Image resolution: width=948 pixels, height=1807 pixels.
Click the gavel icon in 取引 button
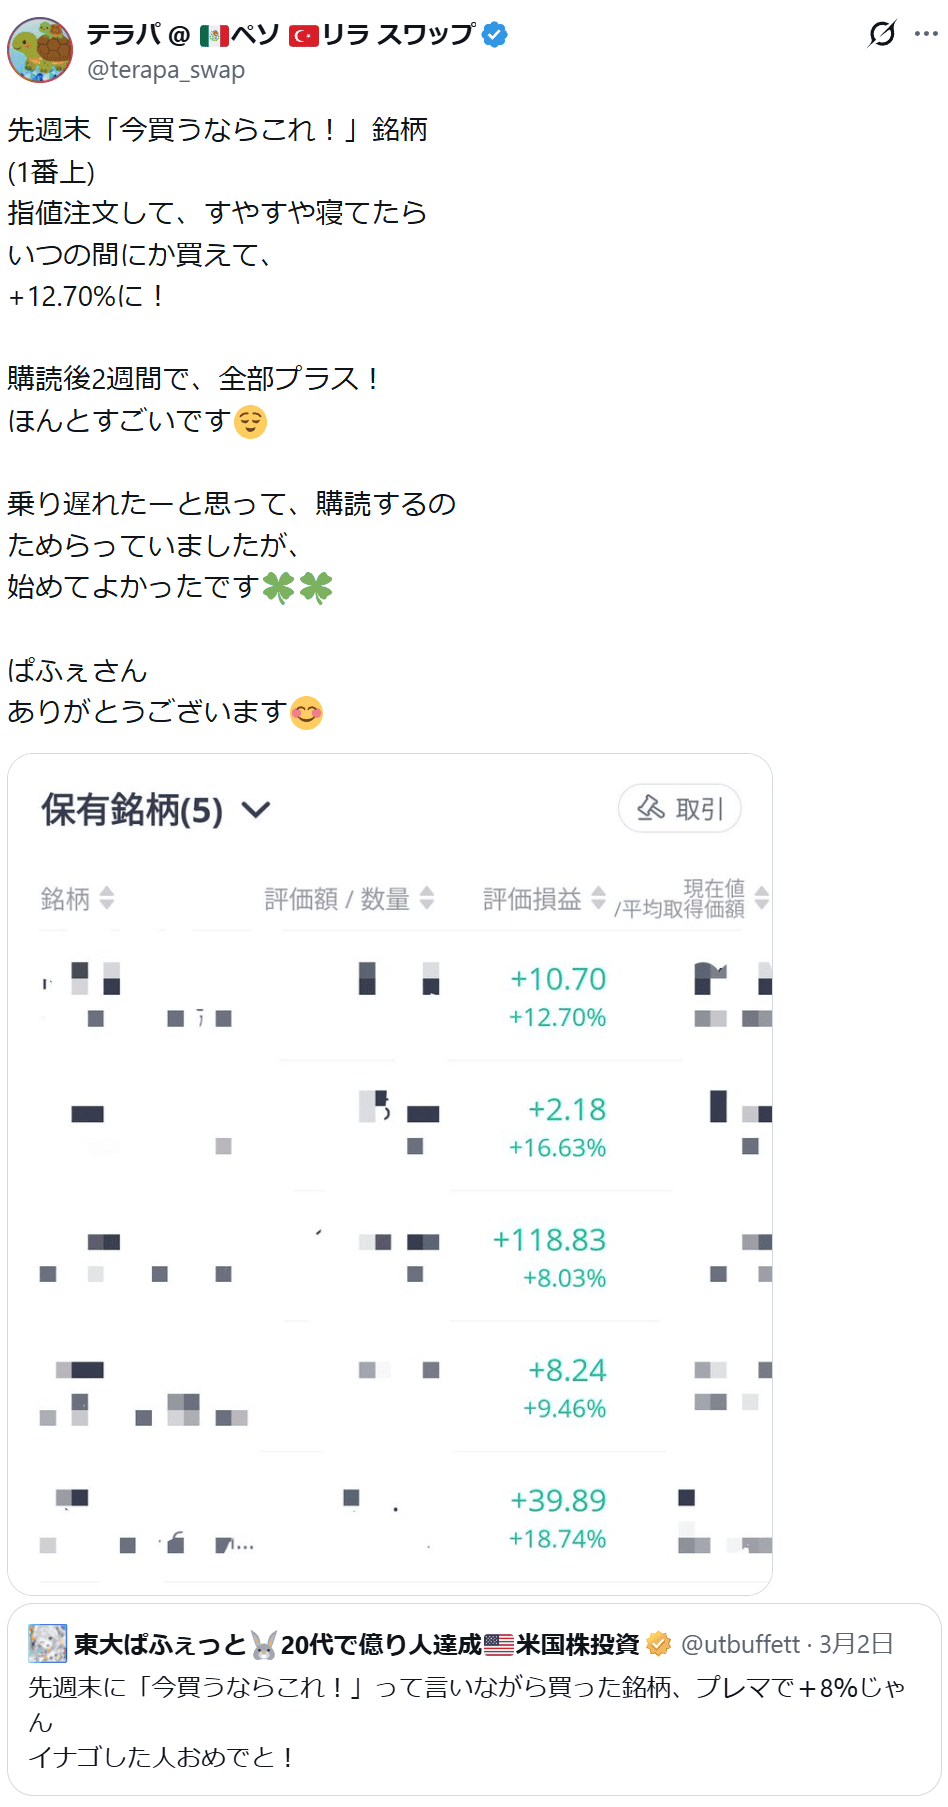click(651, 808)
